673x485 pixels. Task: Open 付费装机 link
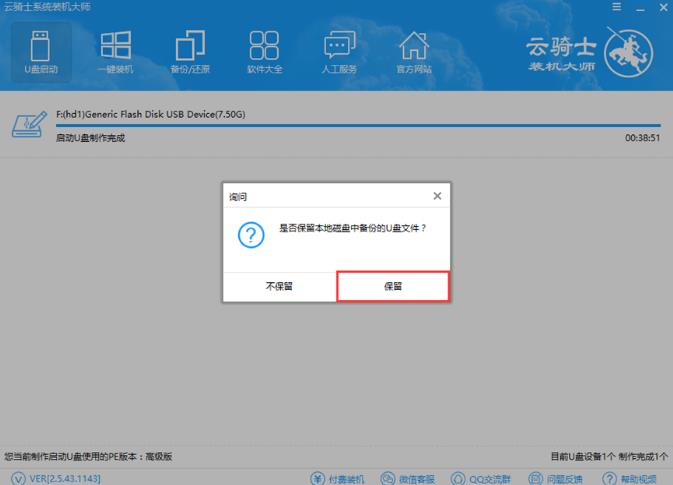click(337, 479)
